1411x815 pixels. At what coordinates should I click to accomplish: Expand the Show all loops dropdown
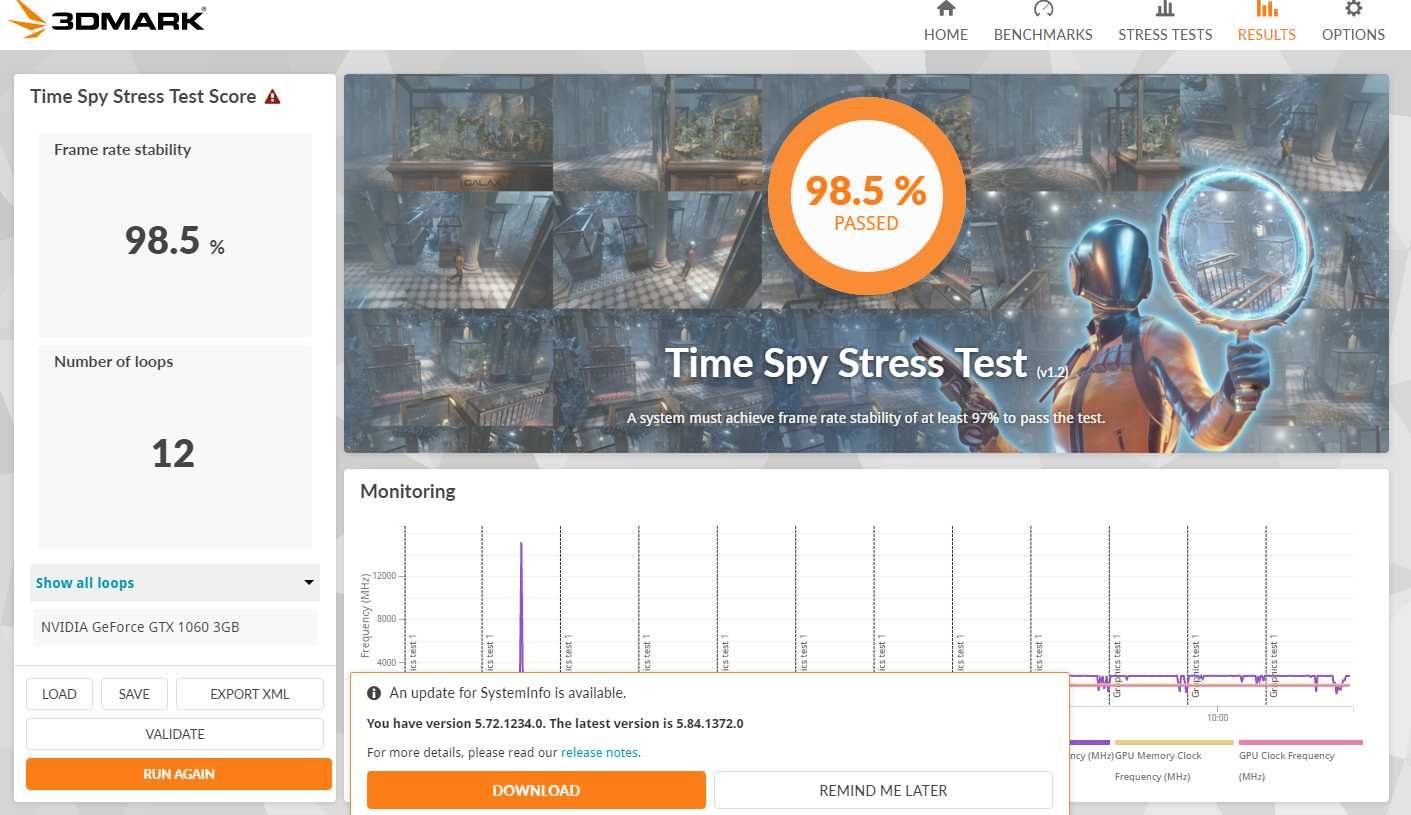tap(175, 583)
